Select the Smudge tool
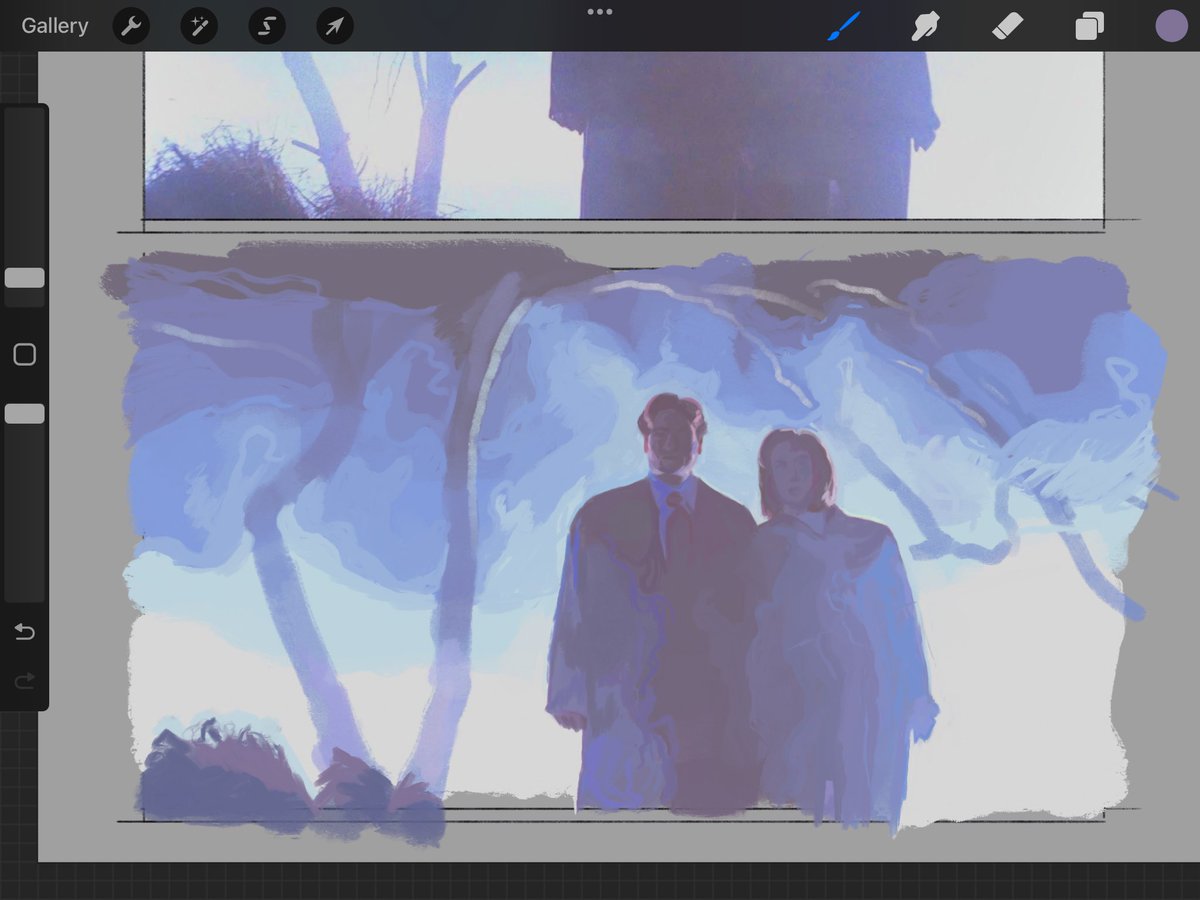Image resolution: width=1200 pixels, height=900 pixels. click(x=926, y=26)
